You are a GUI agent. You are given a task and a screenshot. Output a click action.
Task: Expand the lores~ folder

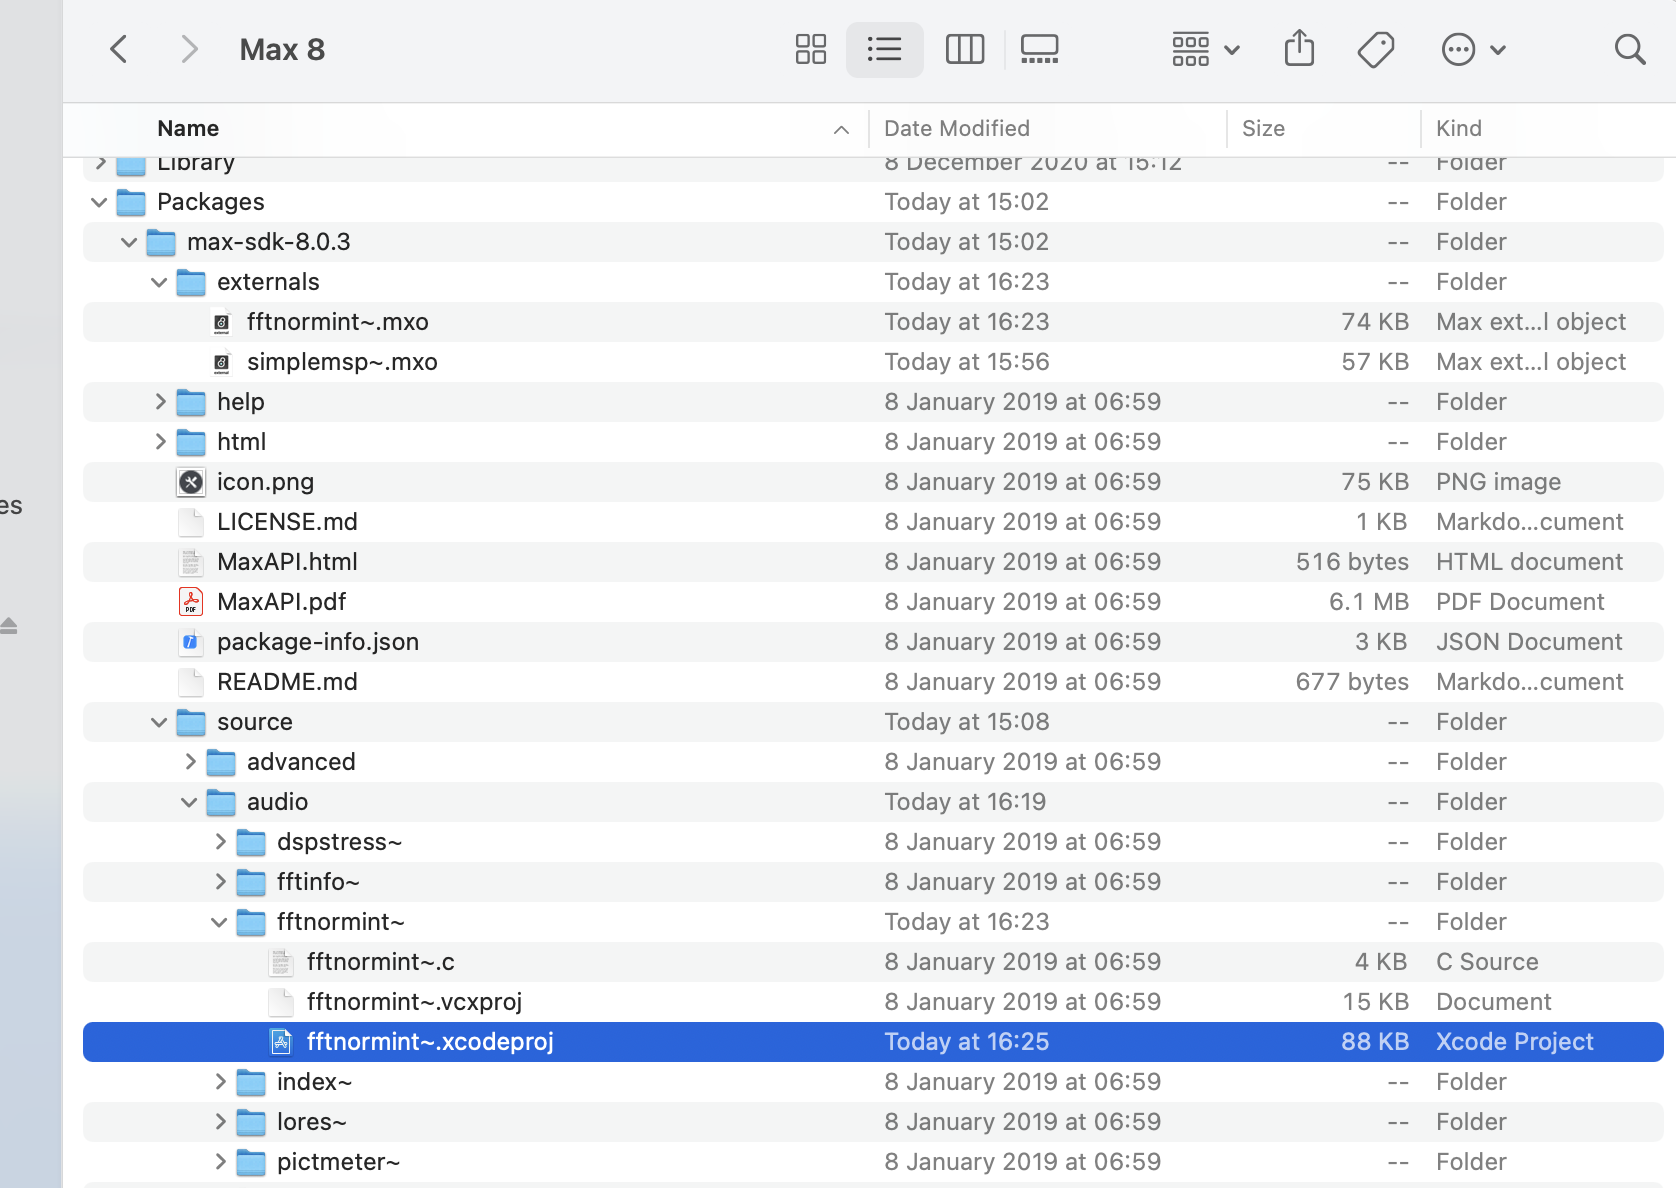pyautogui.click(x=220, y=1122)
